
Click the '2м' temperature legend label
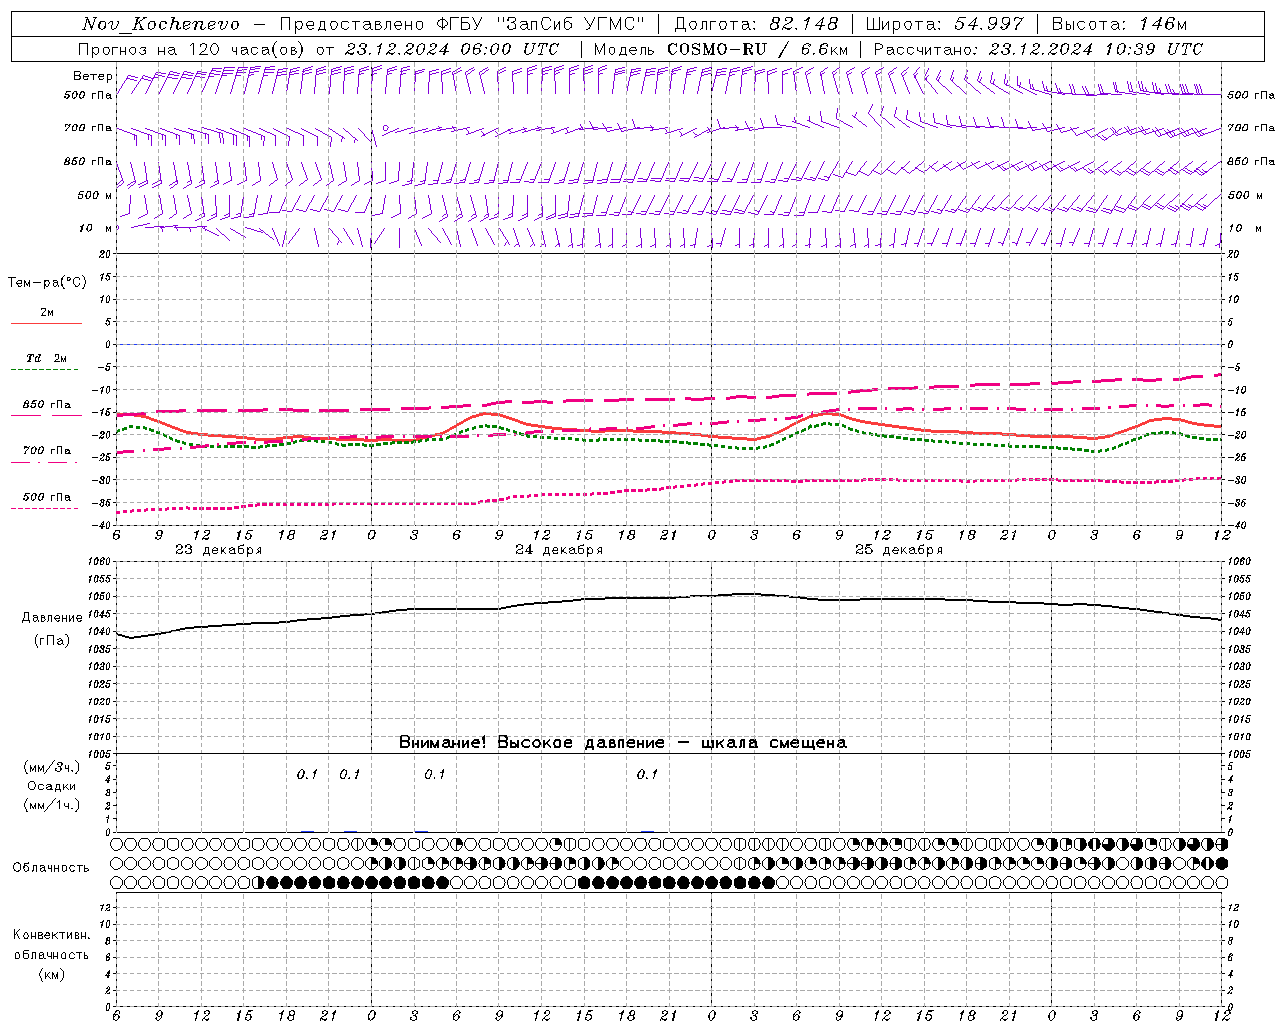47,312
